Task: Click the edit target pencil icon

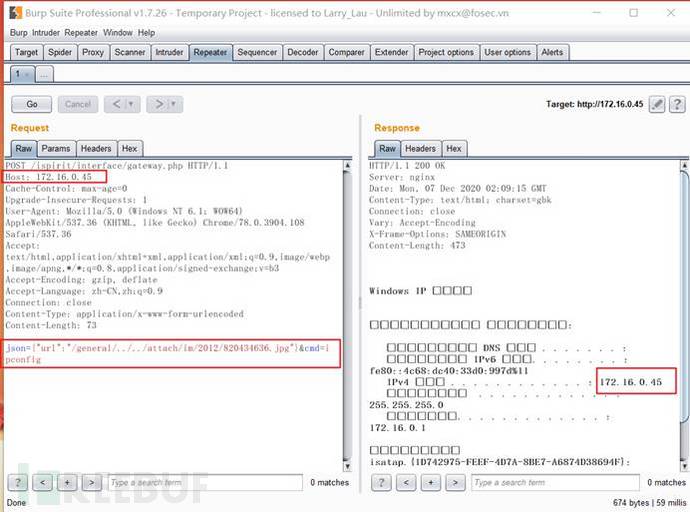Action: click(x=657, y=104)
